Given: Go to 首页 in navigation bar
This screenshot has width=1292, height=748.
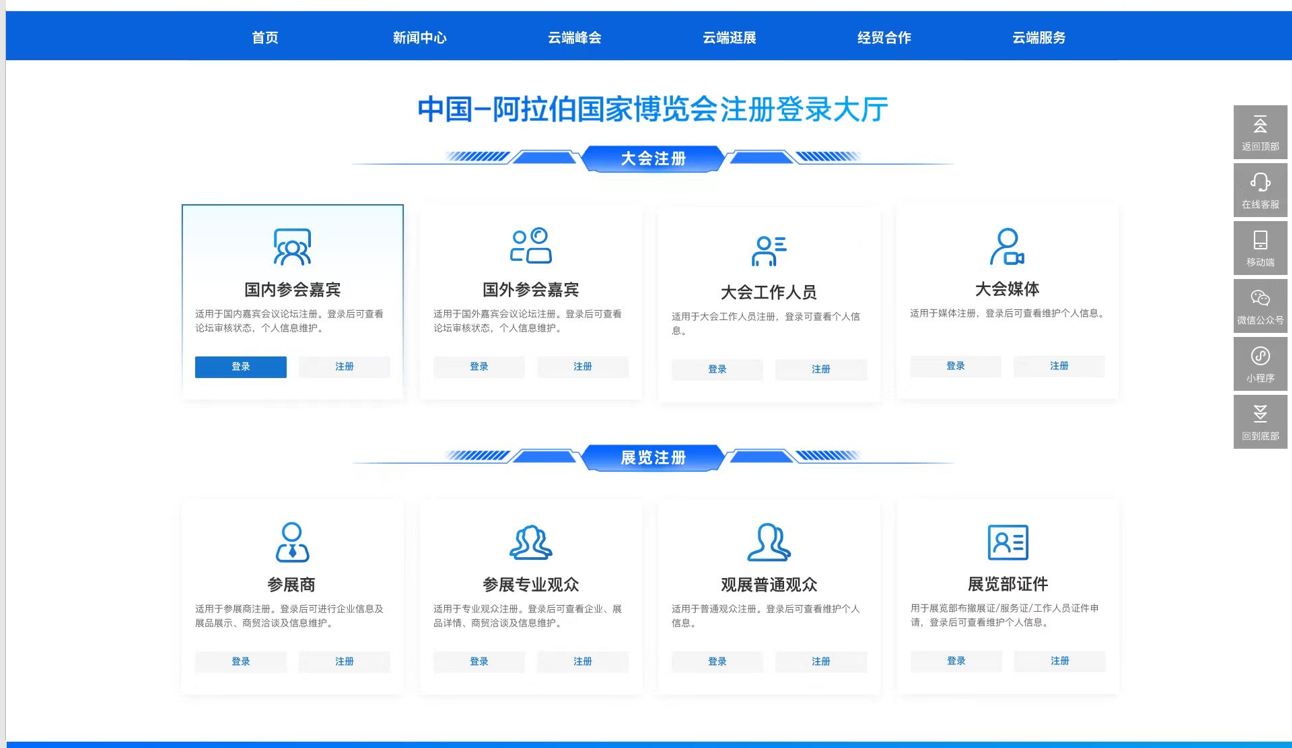Looking at the screenshot, I should coord(265,38).
